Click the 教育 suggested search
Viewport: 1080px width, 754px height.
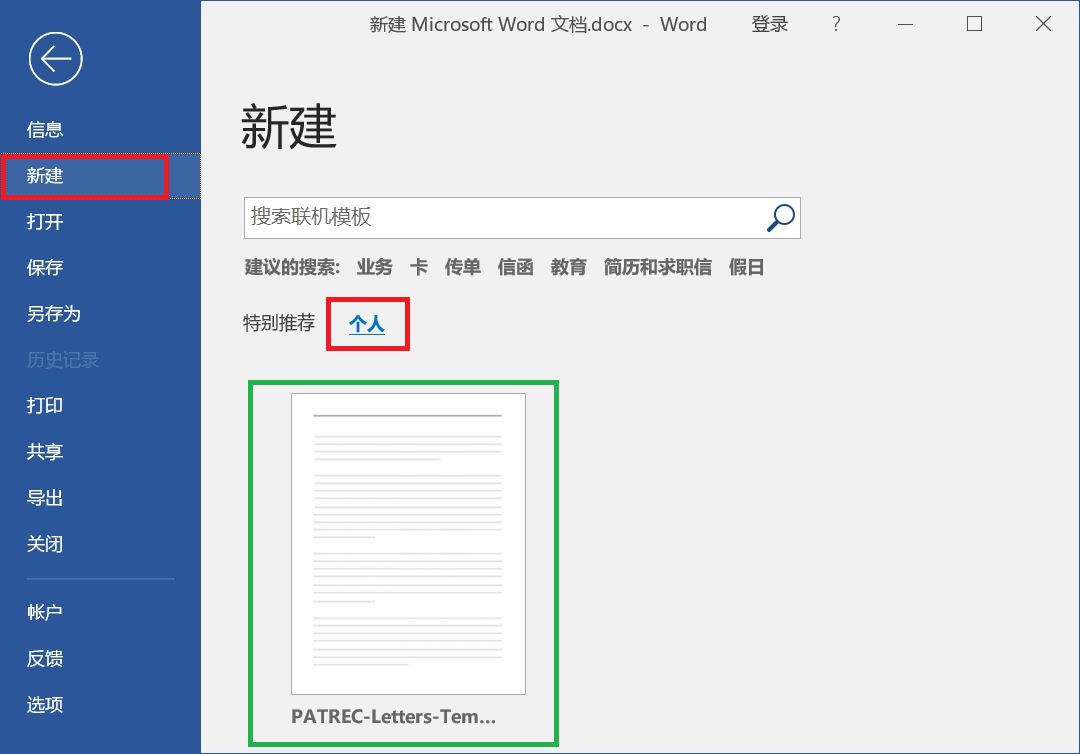568,267
